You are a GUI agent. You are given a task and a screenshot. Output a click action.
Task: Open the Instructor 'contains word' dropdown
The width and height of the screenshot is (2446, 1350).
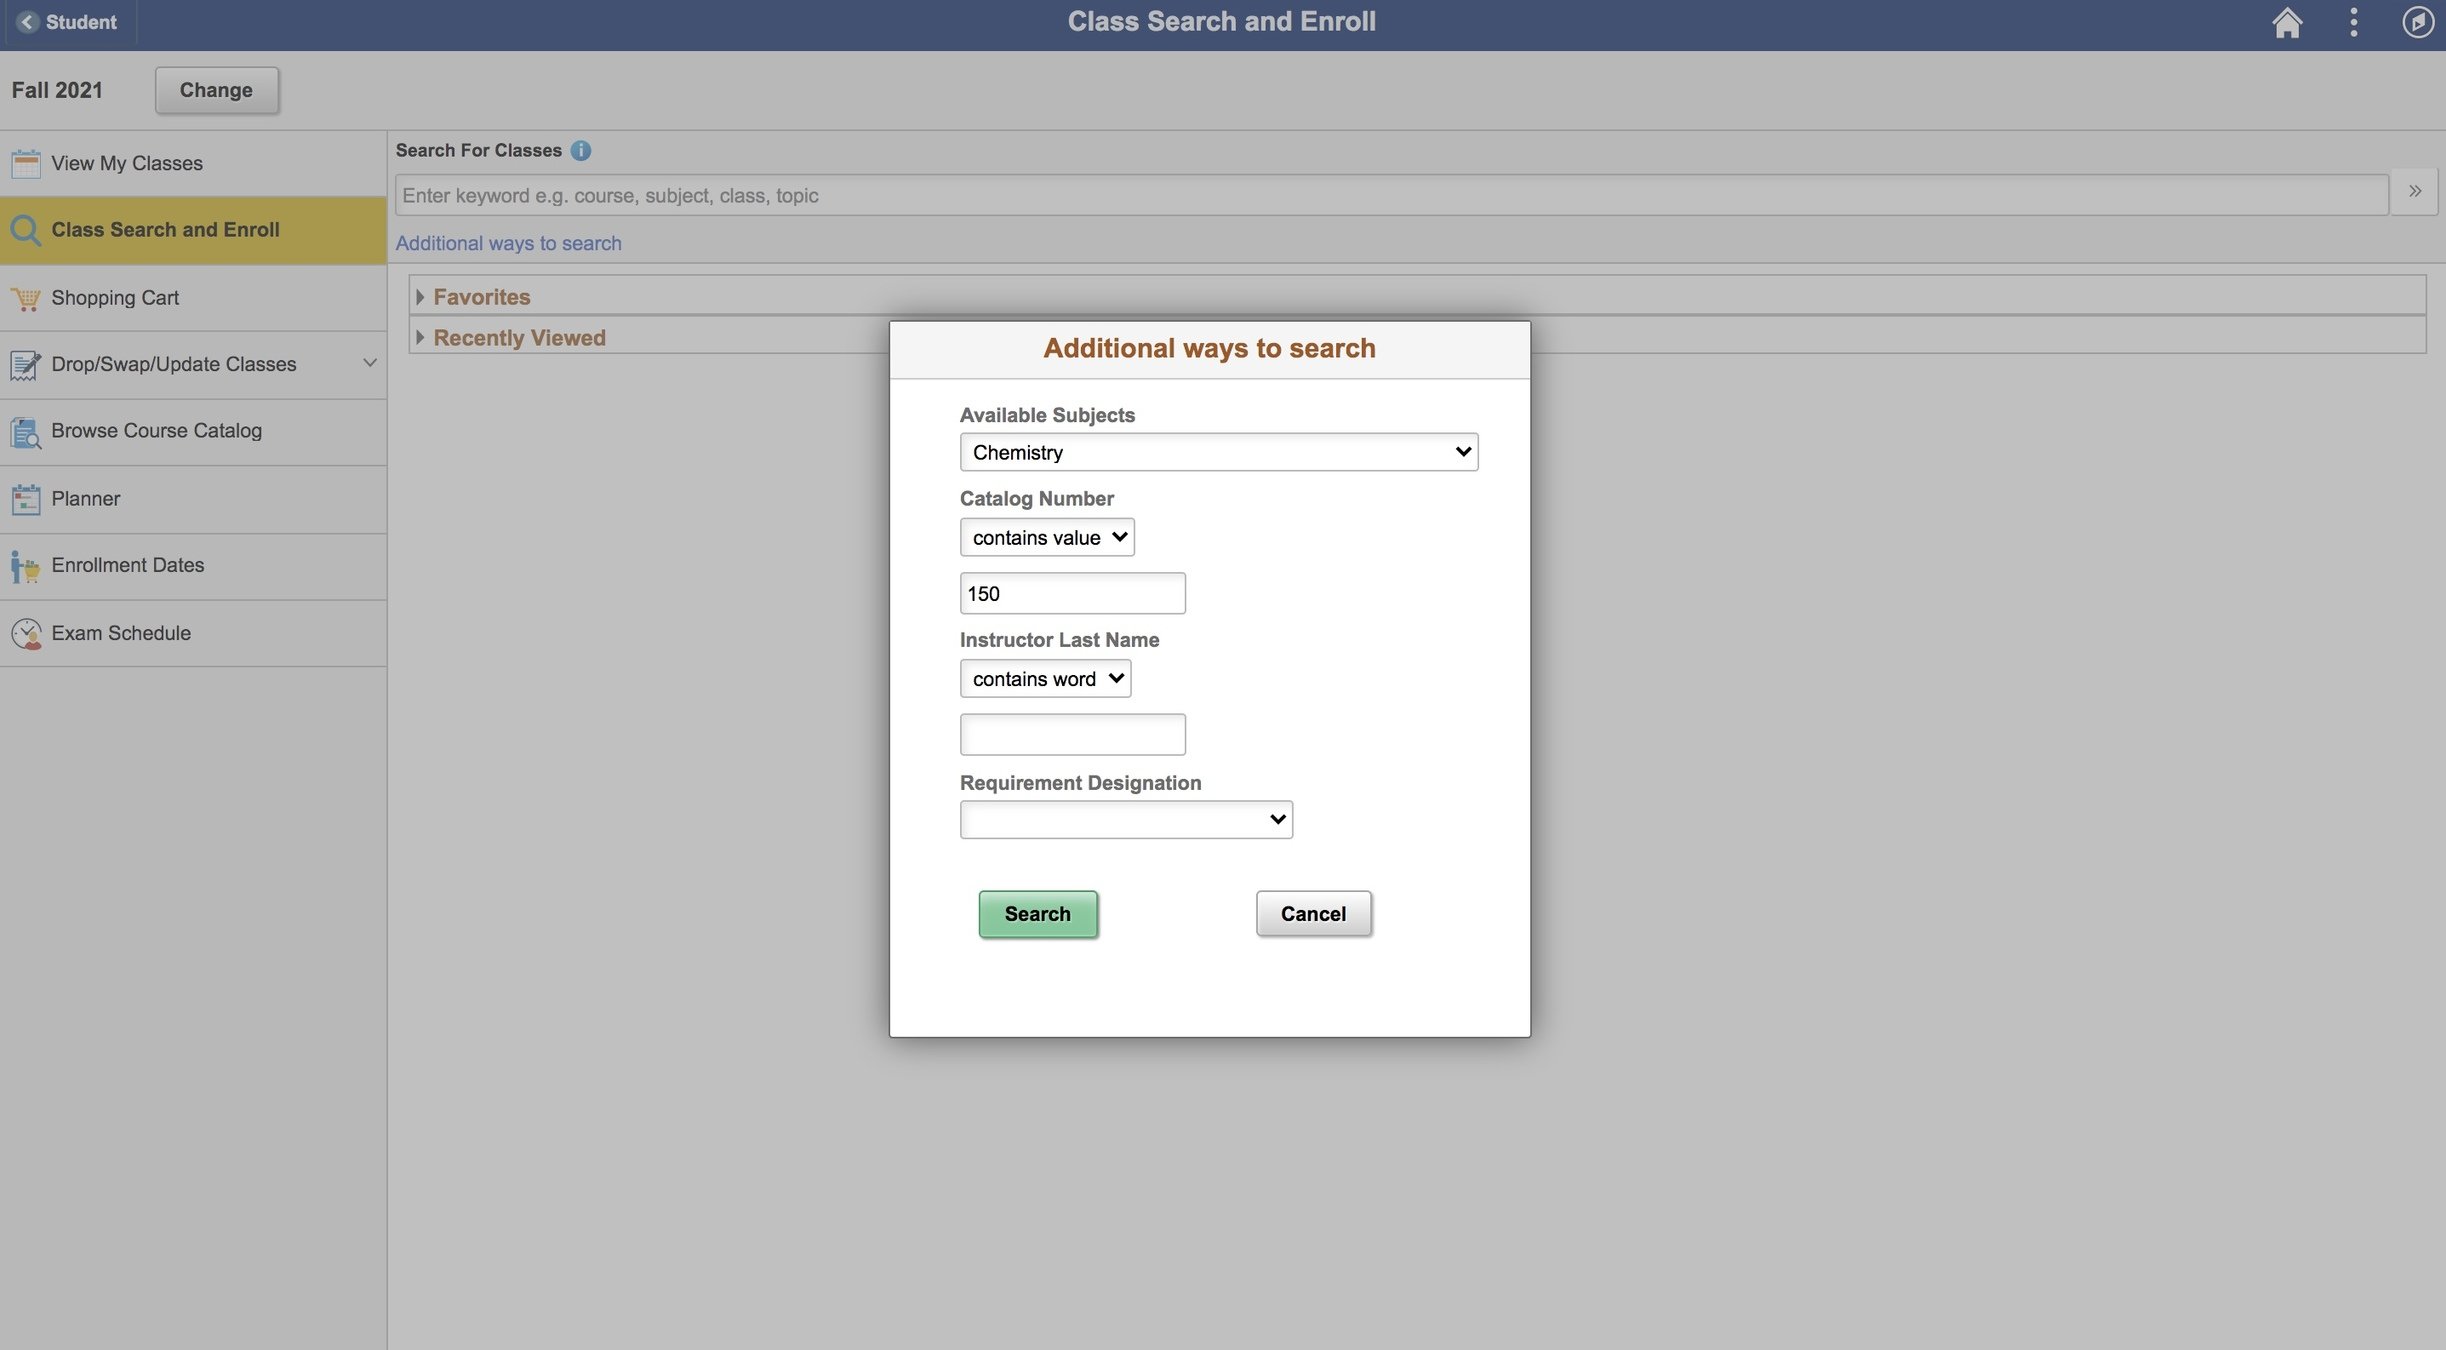point(1045,678)
